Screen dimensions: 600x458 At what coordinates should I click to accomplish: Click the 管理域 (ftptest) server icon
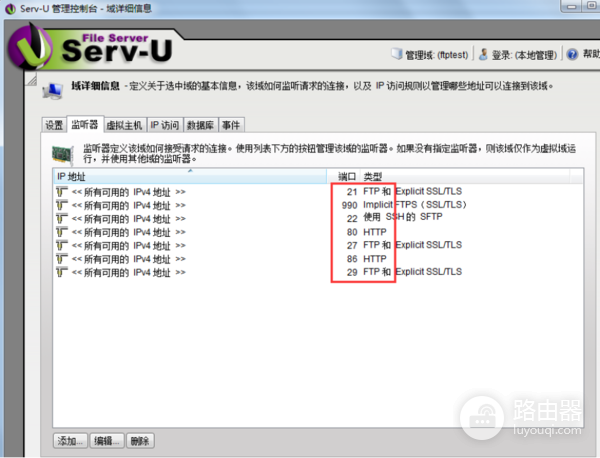point(396,54)
